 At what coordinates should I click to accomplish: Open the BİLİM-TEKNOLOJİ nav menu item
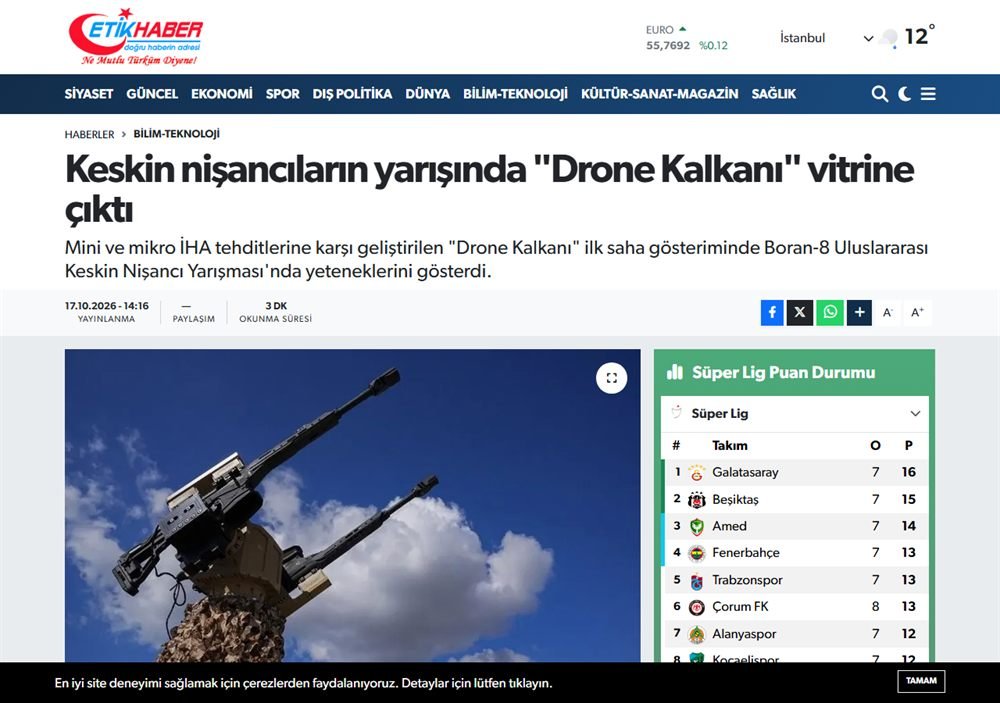click(x=515, y=94)
